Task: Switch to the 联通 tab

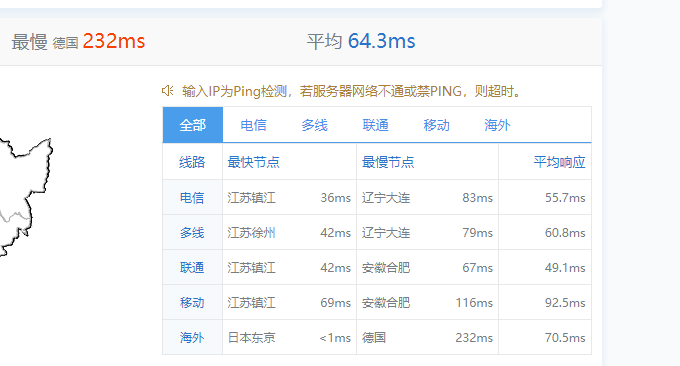Action: point(376,125)
